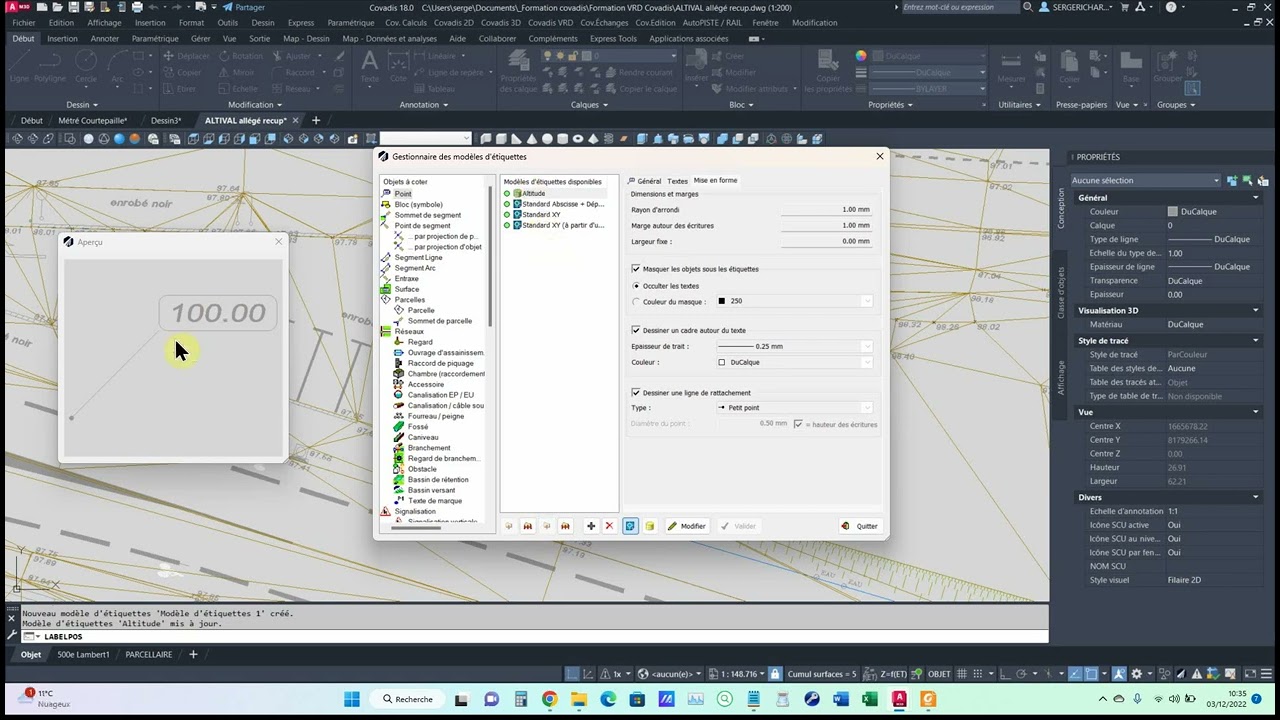Click the Couleur DuCalque swatch in Propriétés
This screenshot has height=720, width=1280.
pos(1173,212)
